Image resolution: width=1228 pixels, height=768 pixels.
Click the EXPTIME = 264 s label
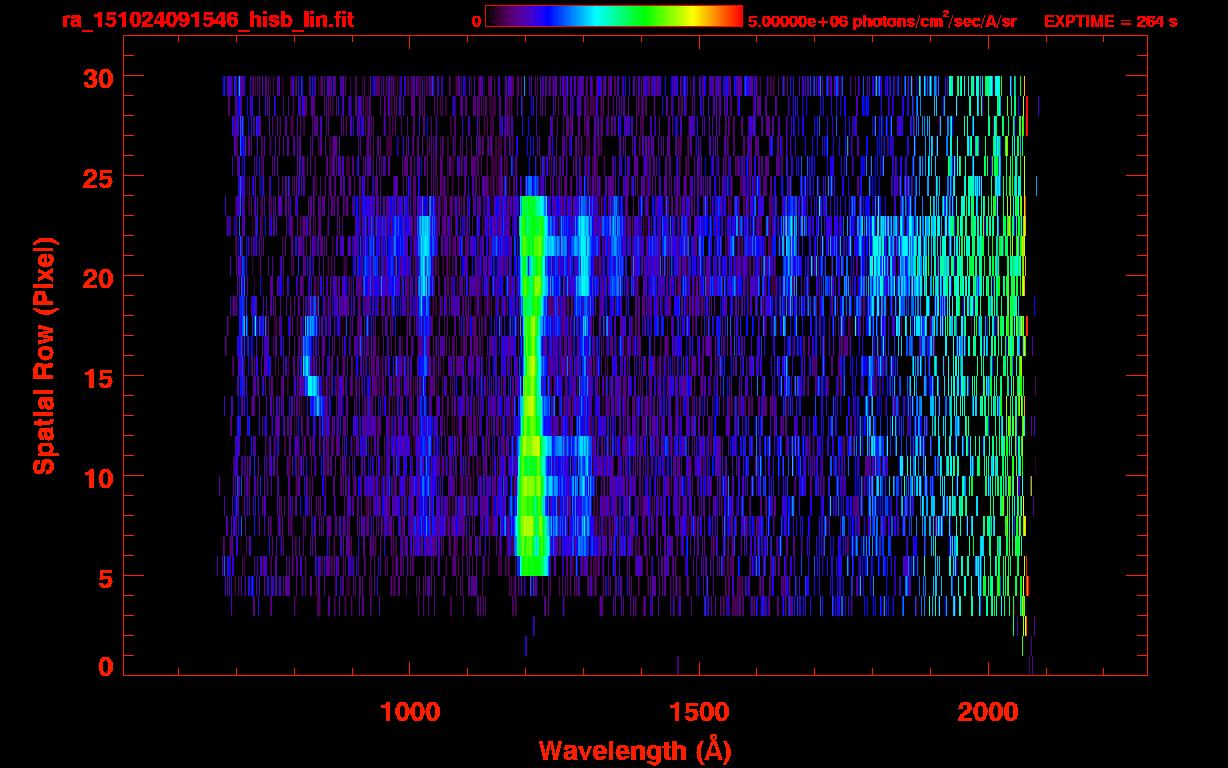click(1110, 21)
